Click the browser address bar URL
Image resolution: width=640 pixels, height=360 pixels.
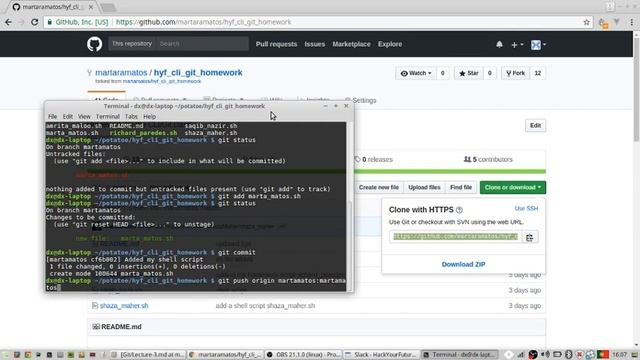point(203,22)
